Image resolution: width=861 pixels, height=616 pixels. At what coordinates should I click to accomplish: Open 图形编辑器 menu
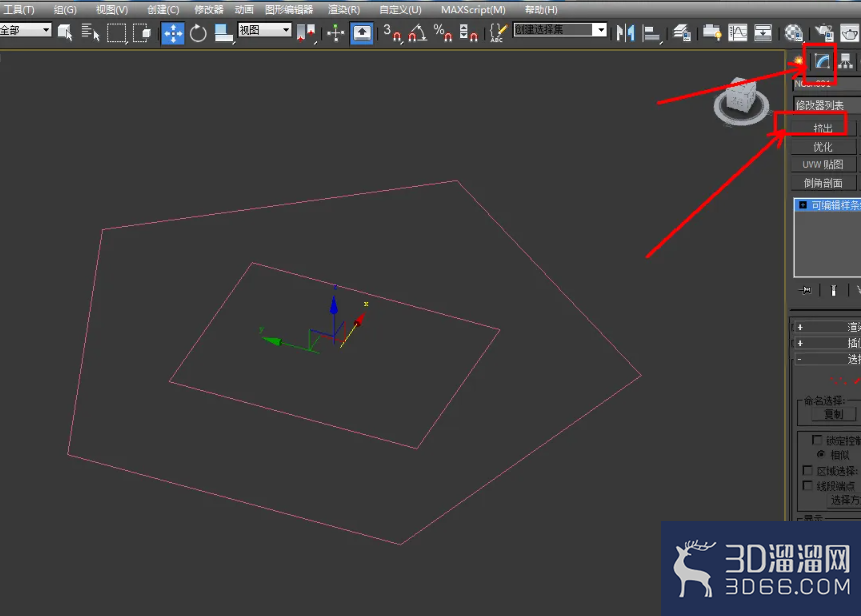click(289, 10)
